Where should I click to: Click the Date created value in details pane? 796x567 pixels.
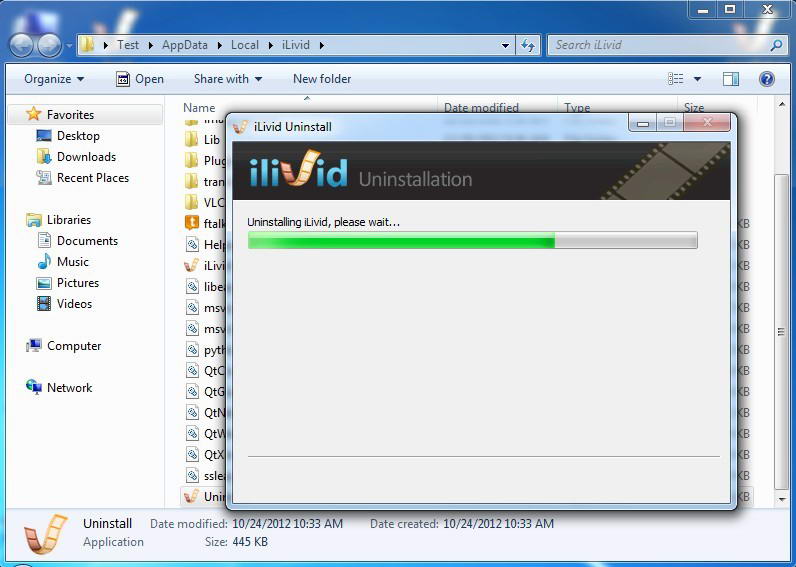pos(498,524)
